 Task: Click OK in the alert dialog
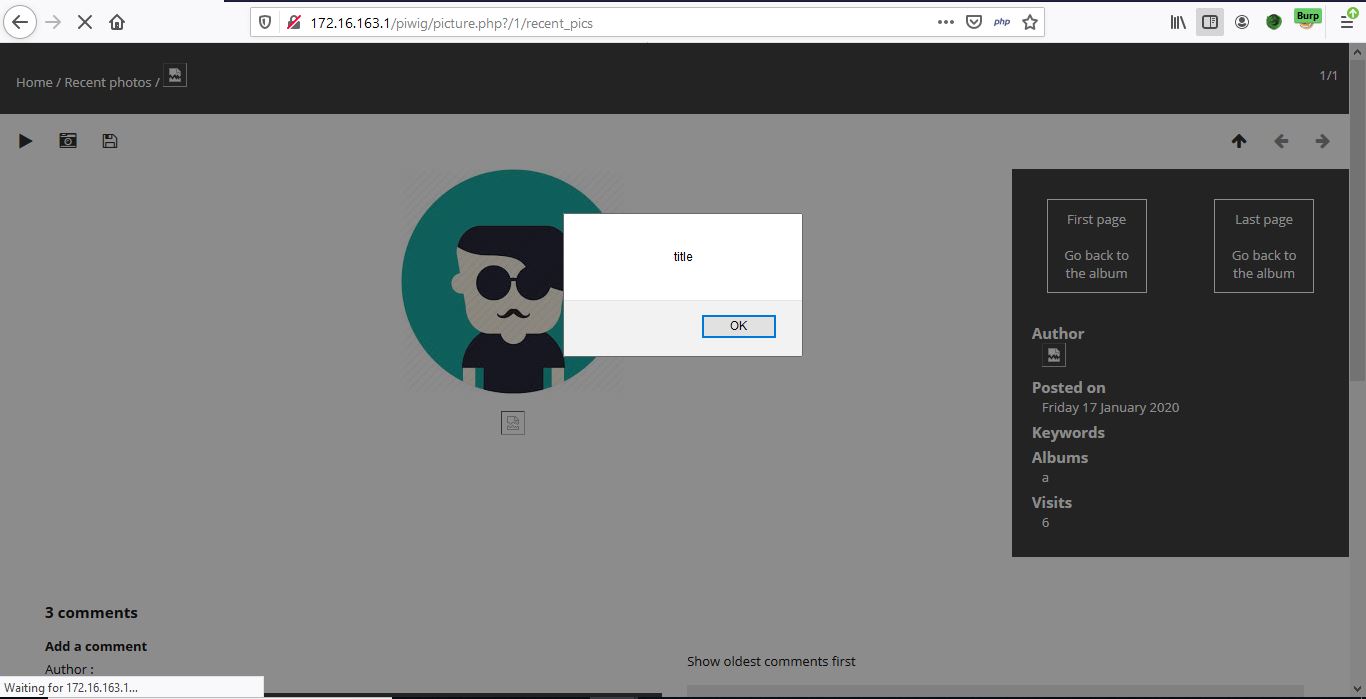738,326
